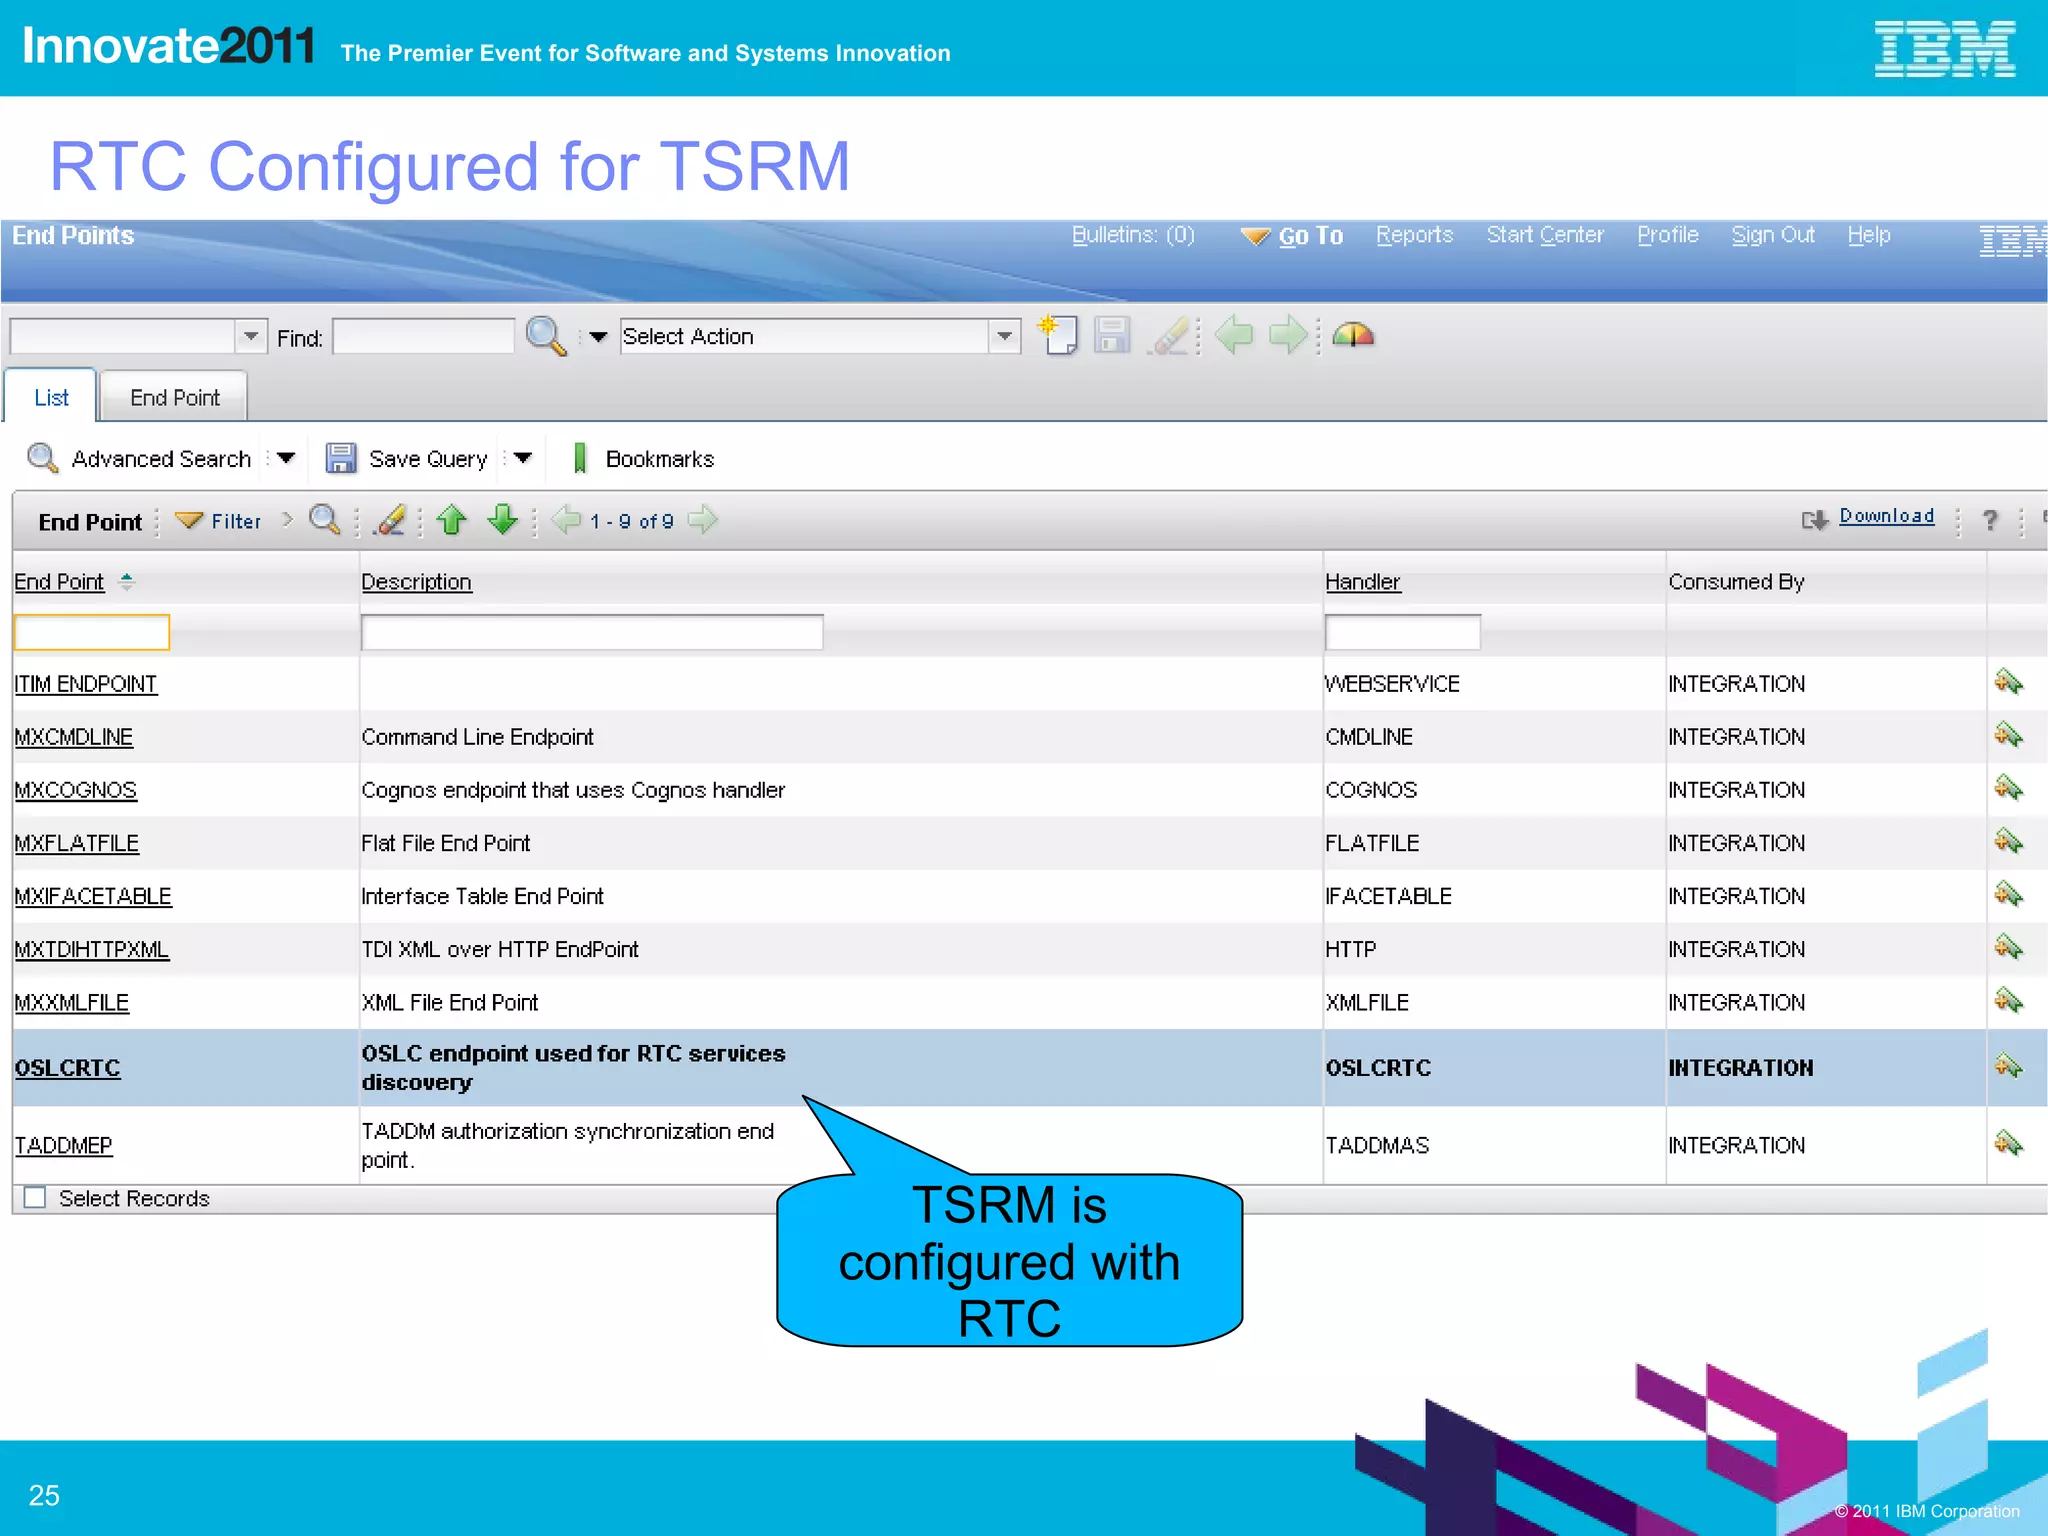This screenshot has width=2048, height=1536.
Task: Click bookmark icon for TADDMEP row
Action: (2008, 1144)
